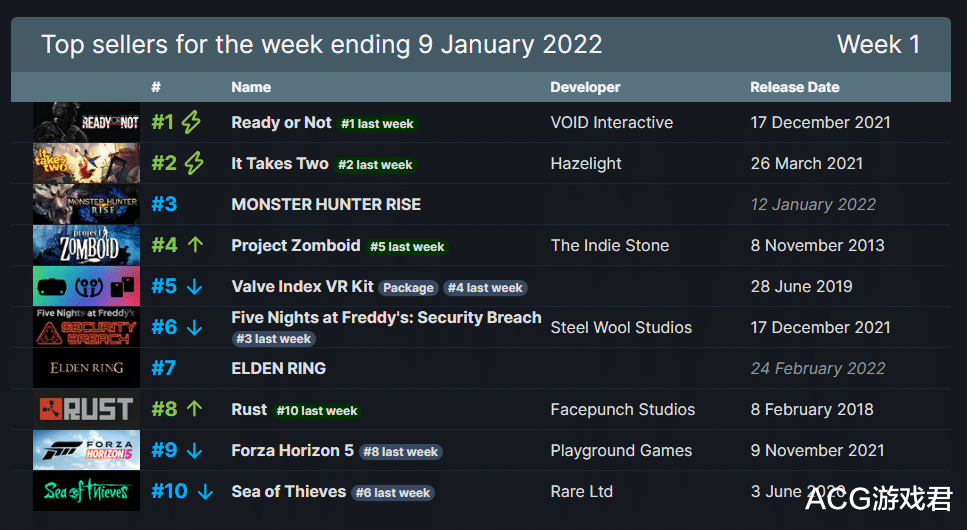967x530 pixels.
Task: Click the blue down arrow for Valve Index
Action: click(x=194, y=287)
